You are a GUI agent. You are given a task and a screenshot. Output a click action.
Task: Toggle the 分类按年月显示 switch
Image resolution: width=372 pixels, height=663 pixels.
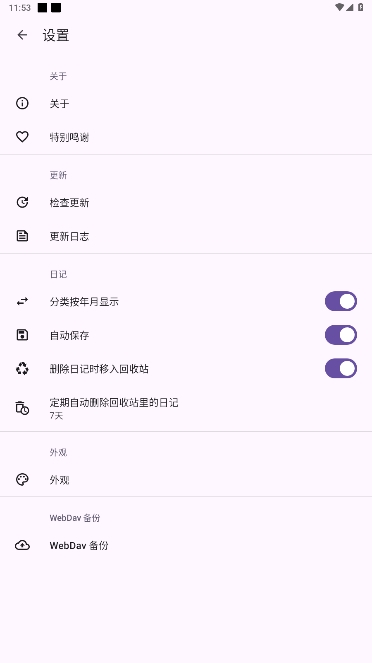(x=341, y=301)
